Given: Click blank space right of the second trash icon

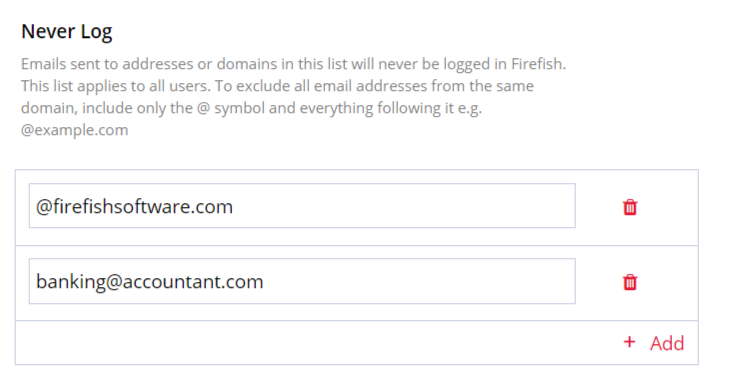Looking at the screenshot, I should click(668, 282).
